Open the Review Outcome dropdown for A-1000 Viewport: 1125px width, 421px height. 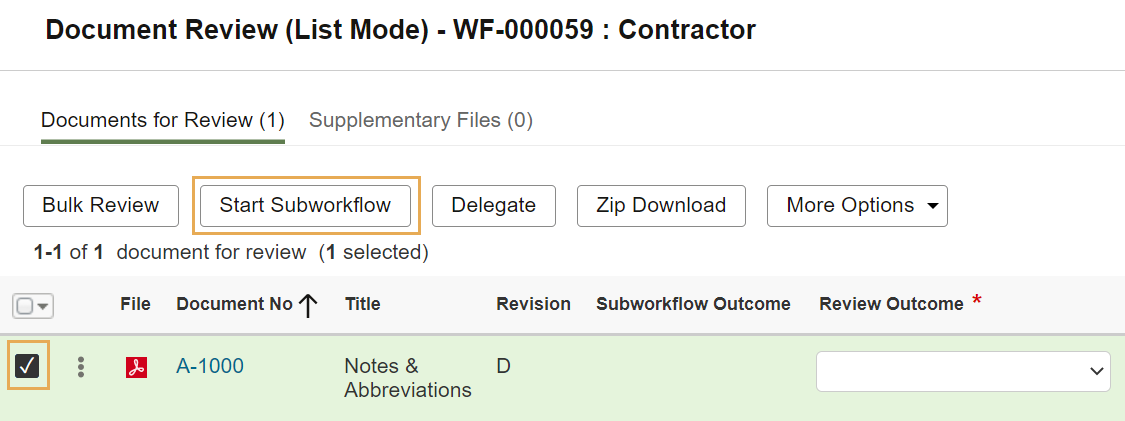[963, 371]
